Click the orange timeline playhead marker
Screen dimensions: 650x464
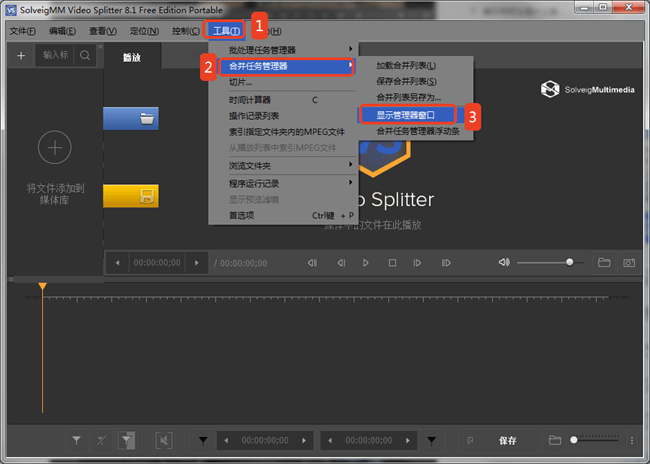coord(42,286)
